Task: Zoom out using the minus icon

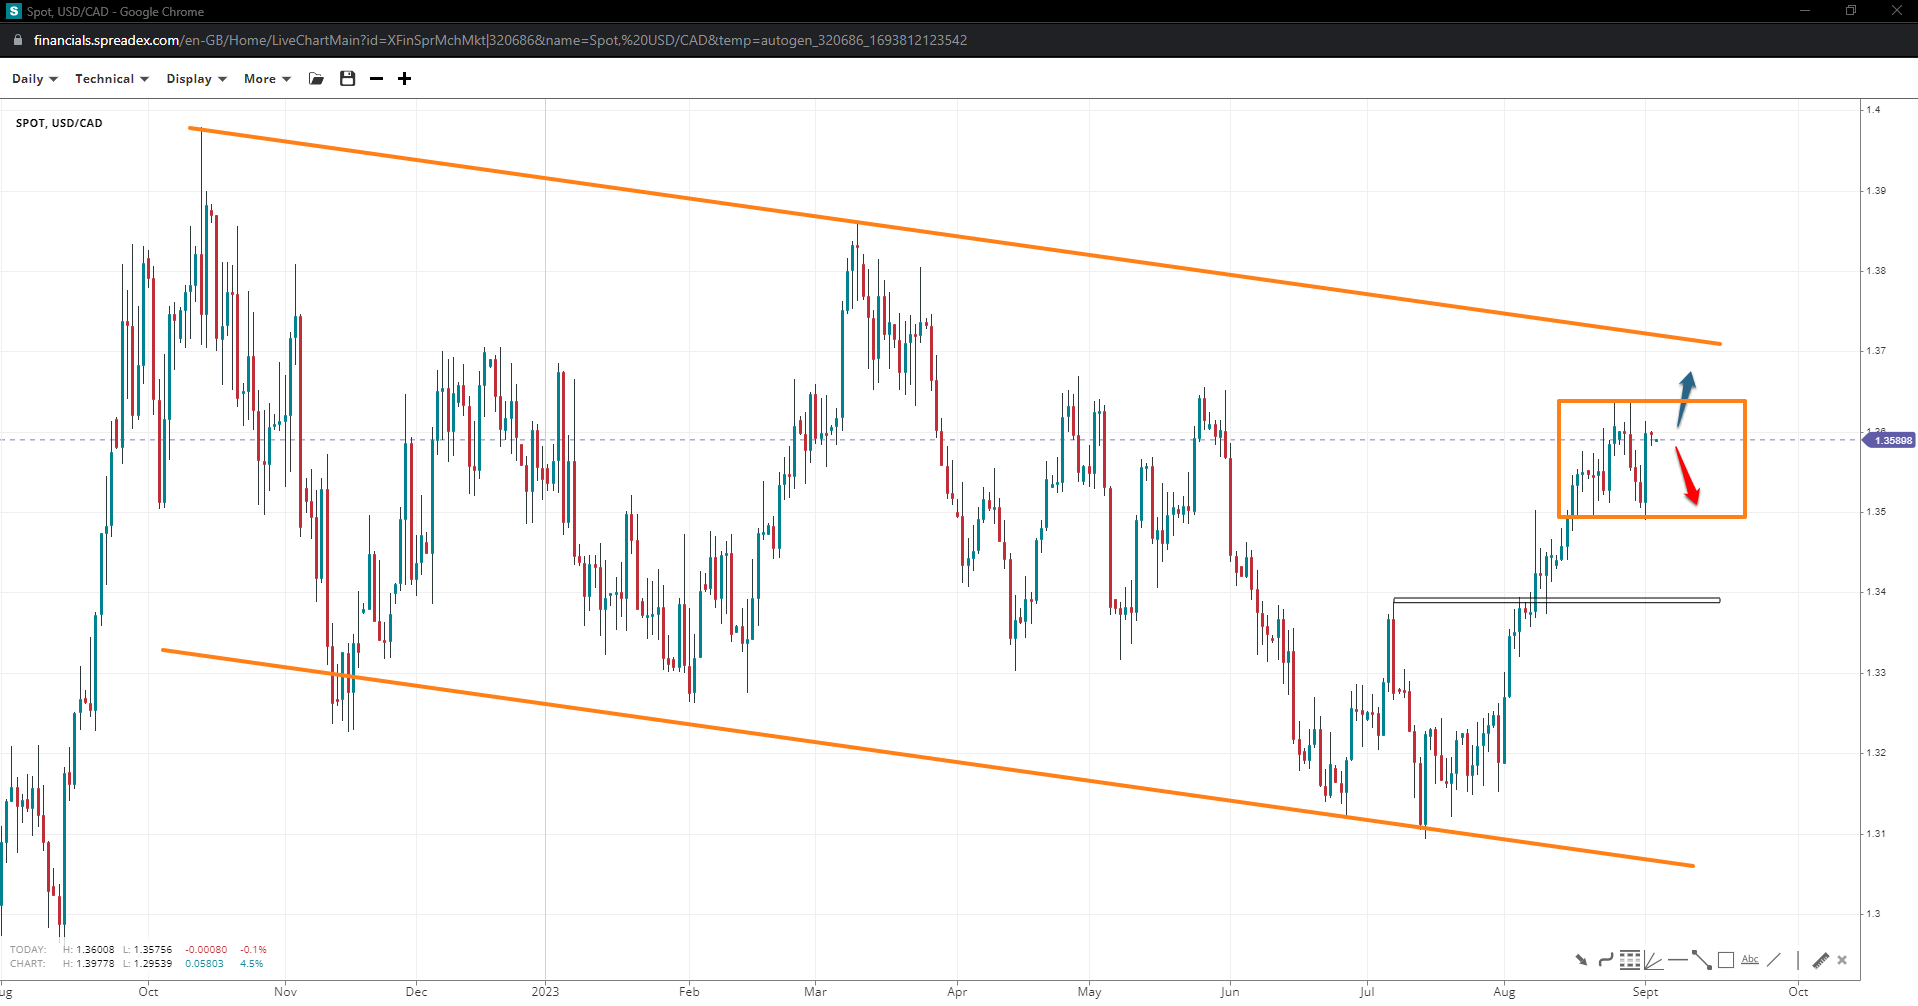Action: (376, 79)
